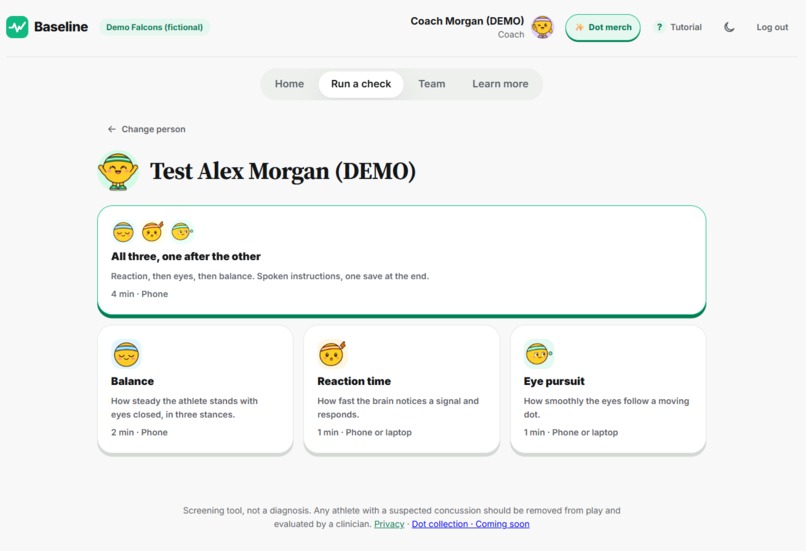Image resolution: width=806 pixels, height=551 pixels.
Task: Click the back arrow beside Change person
Action: click(x=112, y=129)
